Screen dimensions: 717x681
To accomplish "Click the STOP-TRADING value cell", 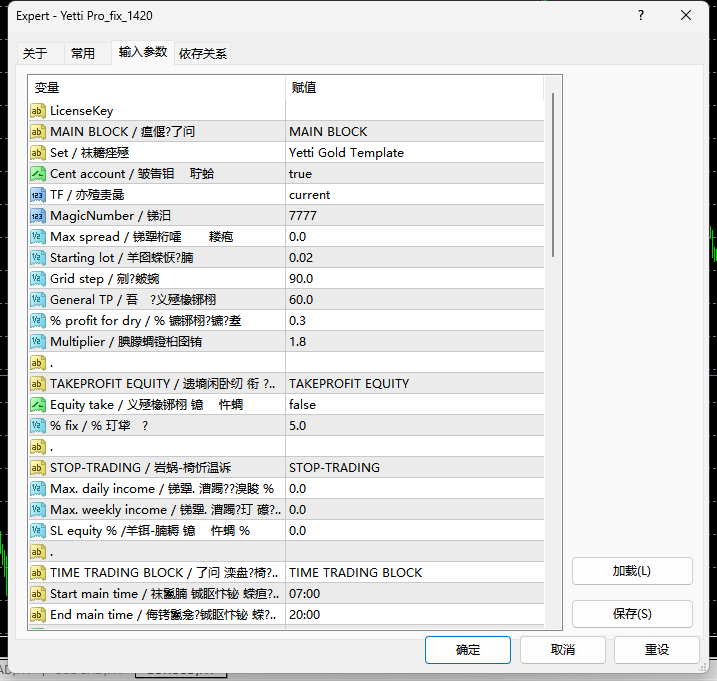I will (x=415, y=468).
